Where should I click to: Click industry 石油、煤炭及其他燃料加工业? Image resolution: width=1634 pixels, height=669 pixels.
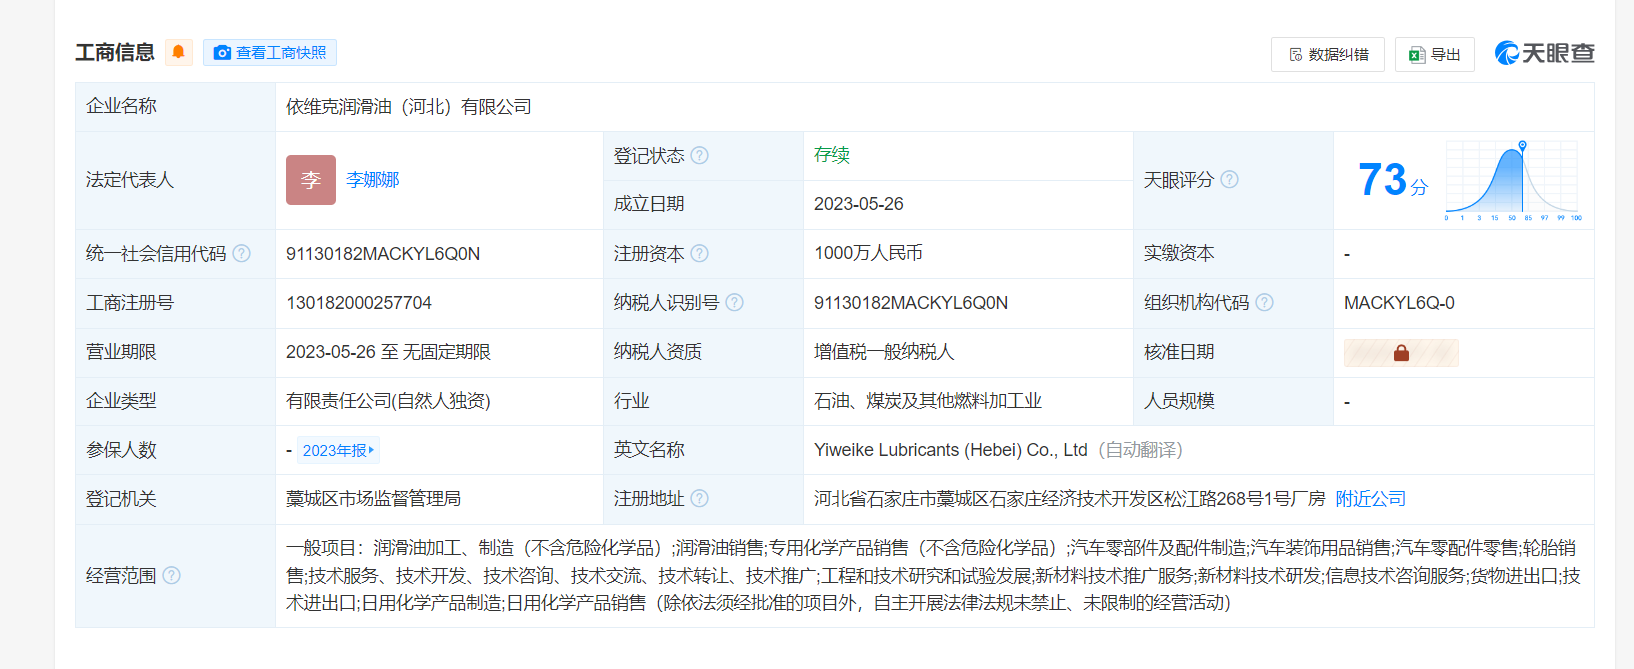[928, 401]
